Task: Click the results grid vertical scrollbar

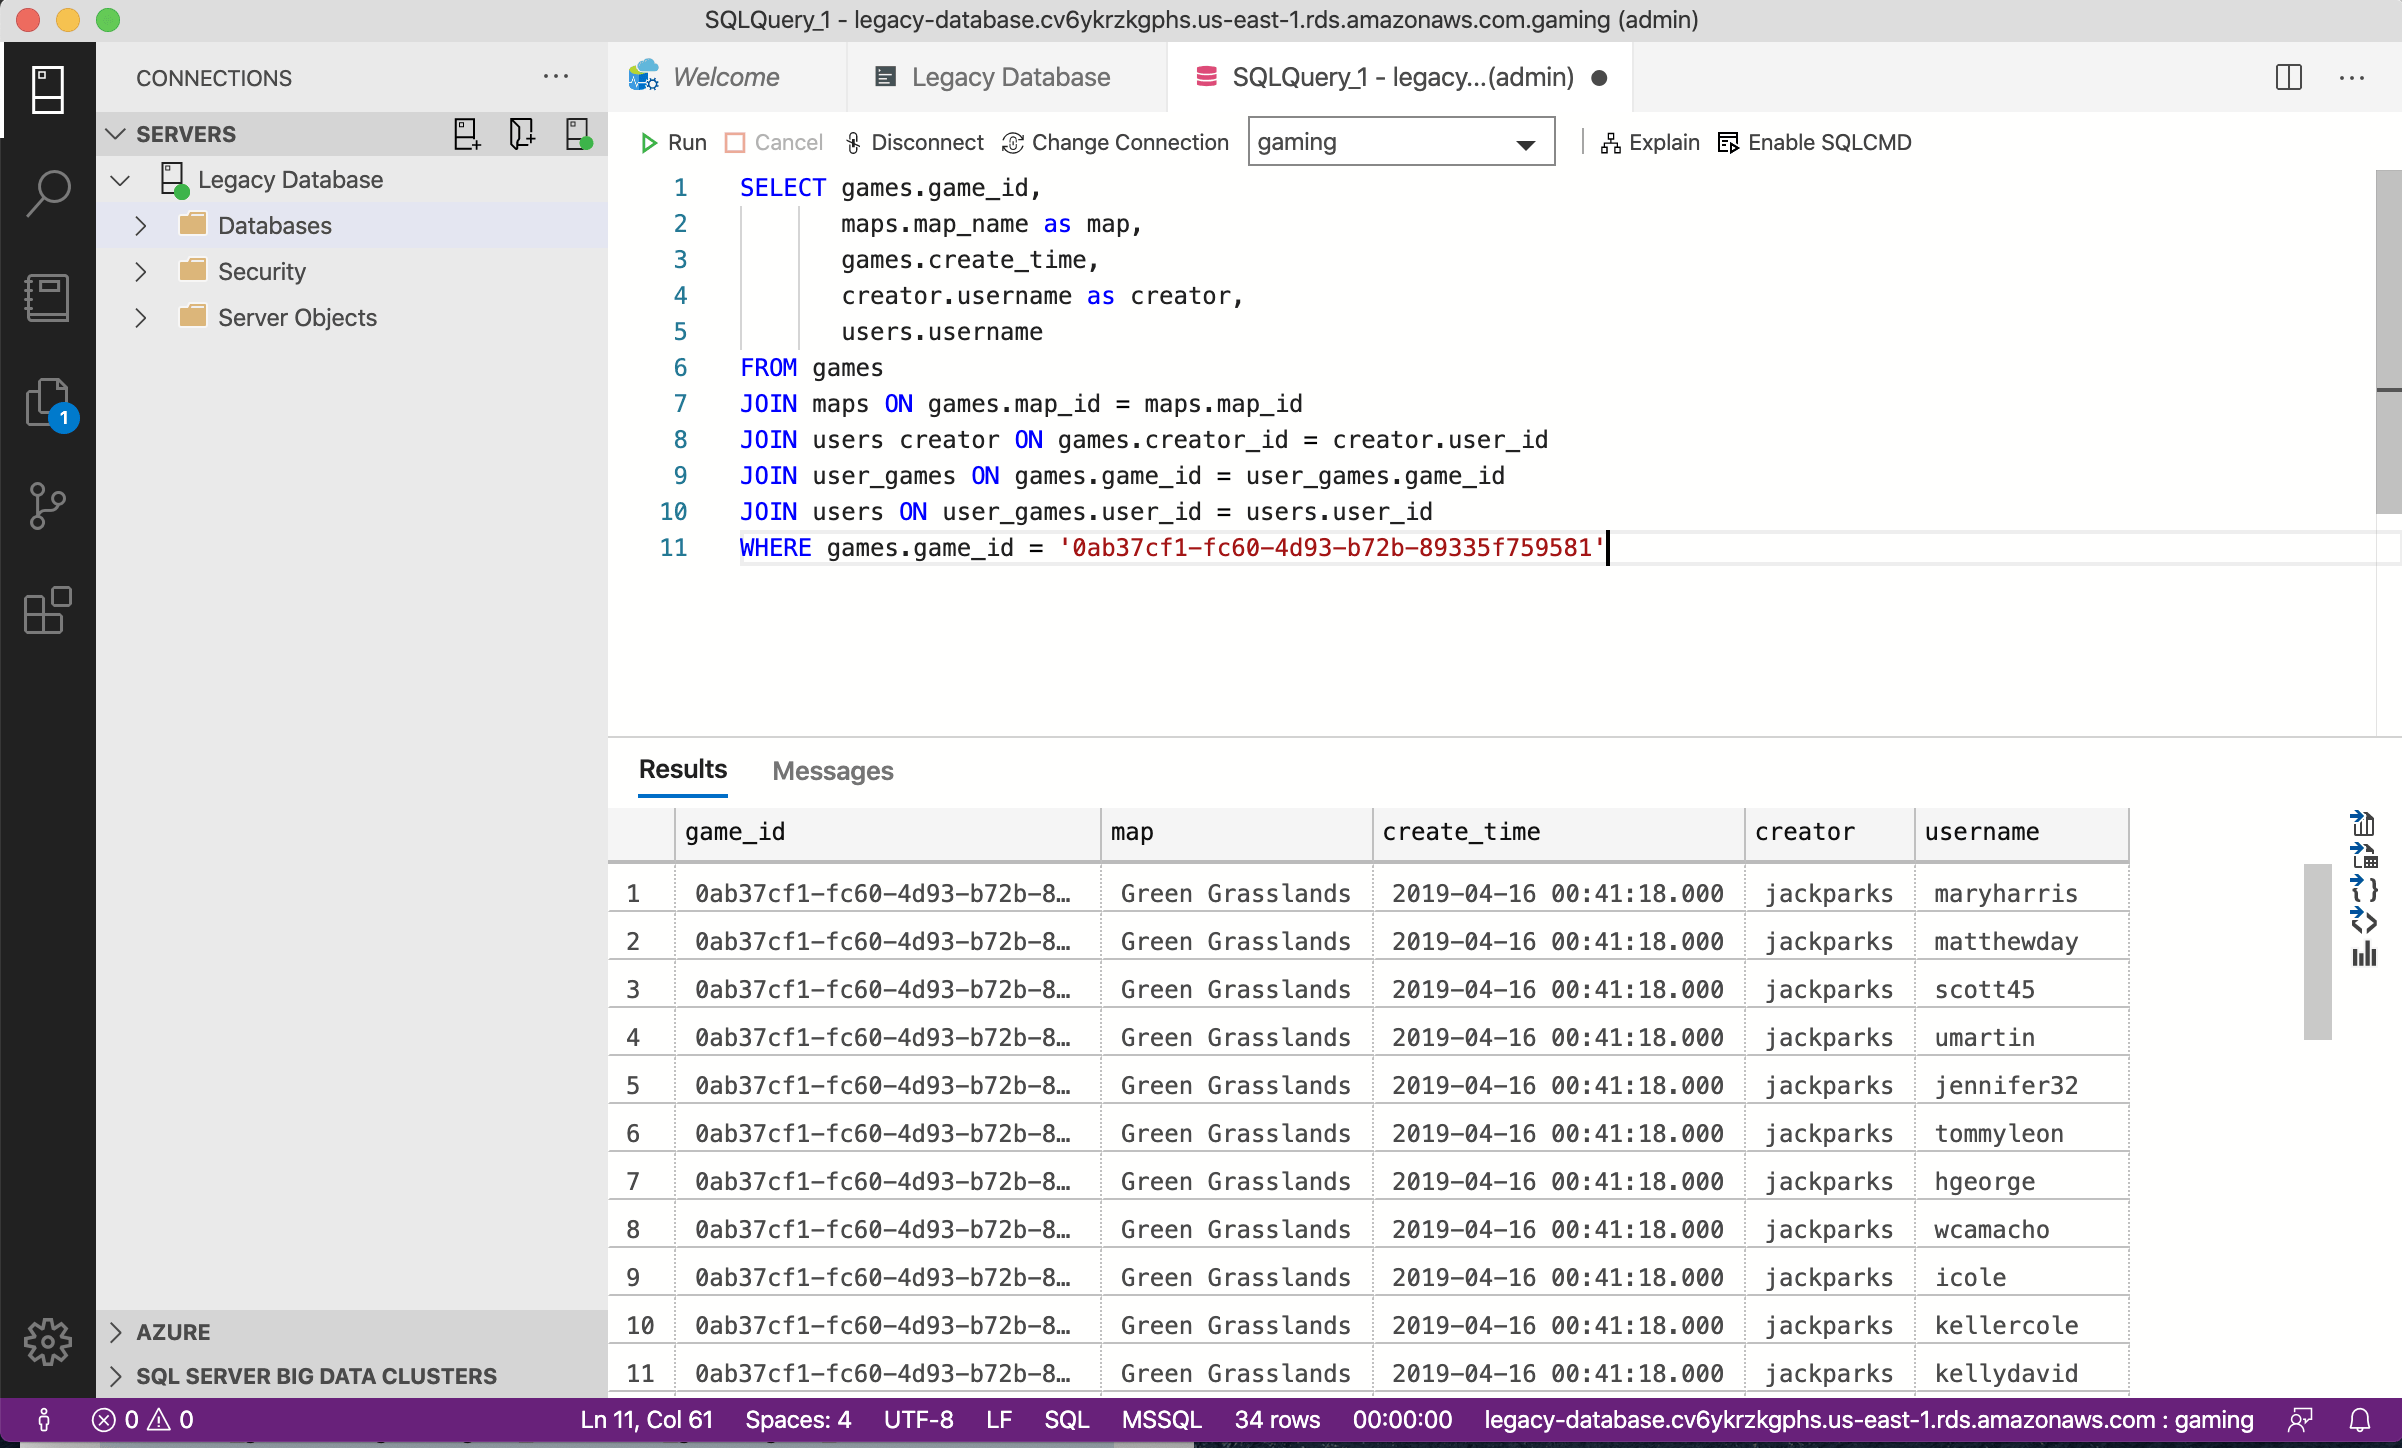Action: [2317, 951]
